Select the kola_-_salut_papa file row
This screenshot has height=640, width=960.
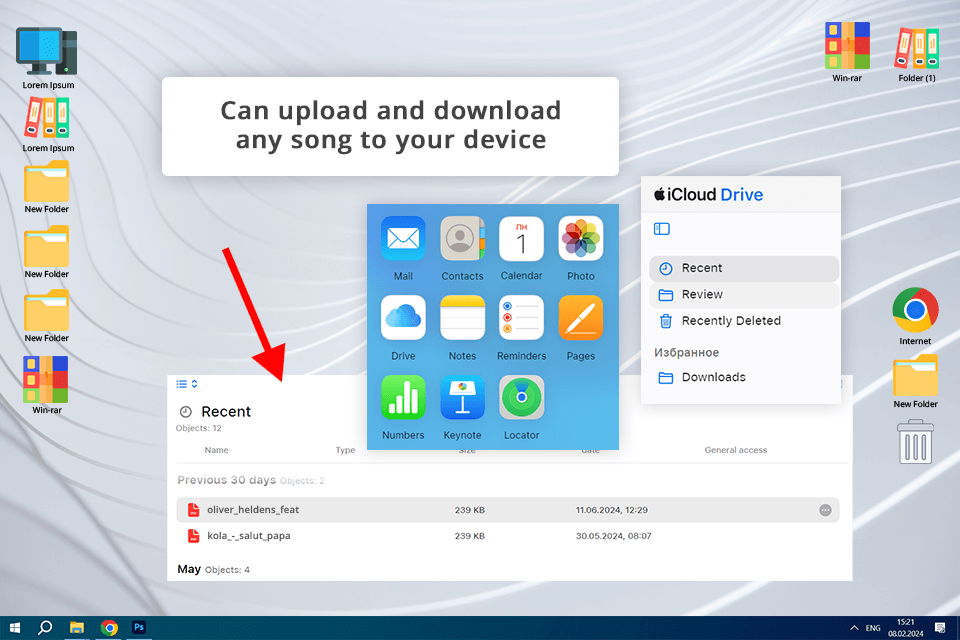point(508,536)
